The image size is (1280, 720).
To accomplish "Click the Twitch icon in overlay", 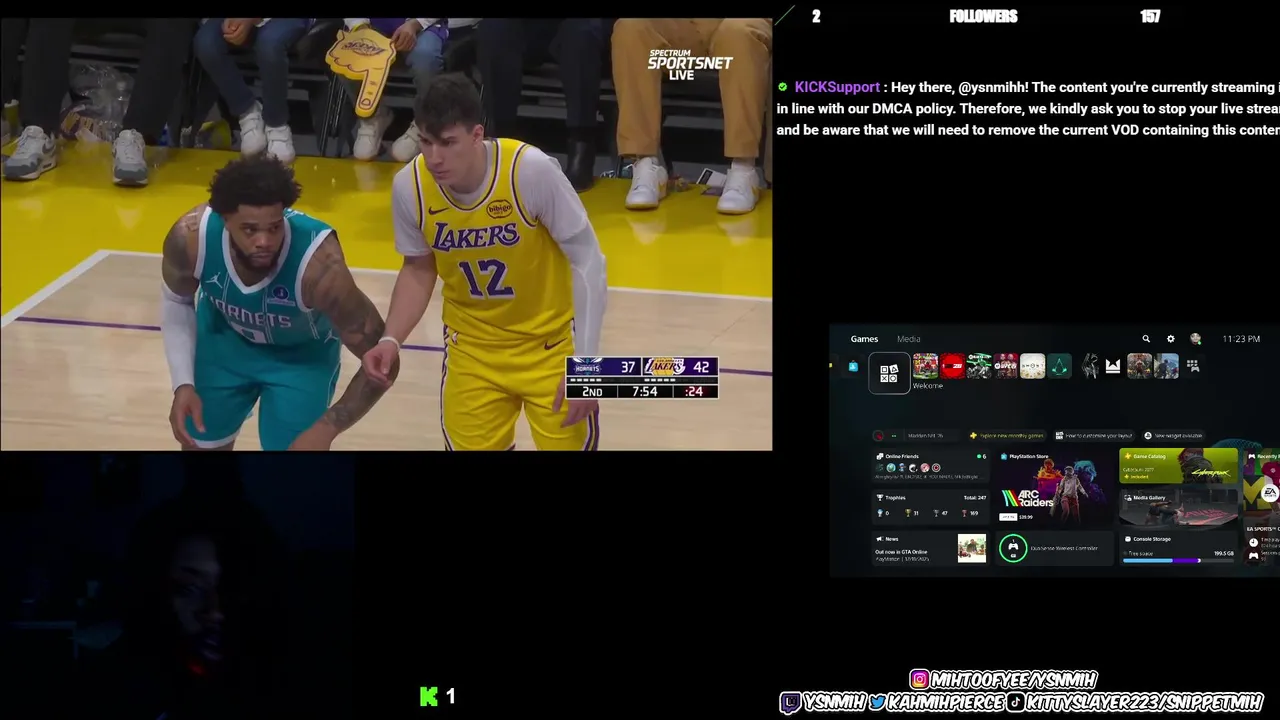I will tap(790, 702).
